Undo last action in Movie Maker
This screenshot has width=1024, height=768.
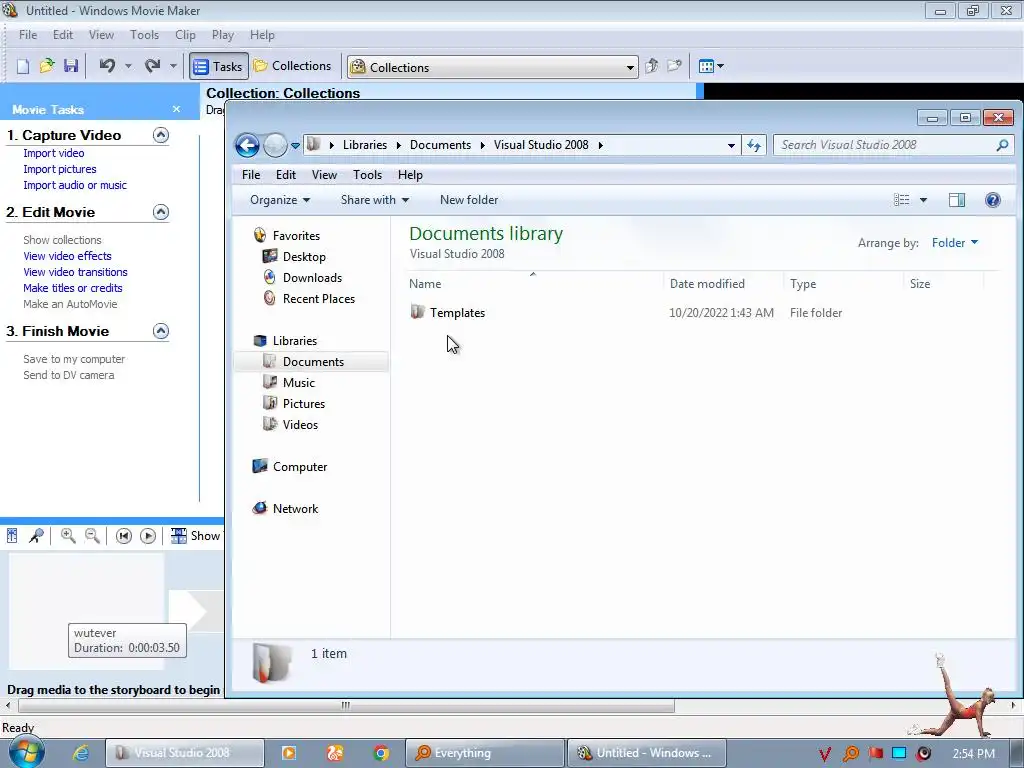click(x=107, y=66)
